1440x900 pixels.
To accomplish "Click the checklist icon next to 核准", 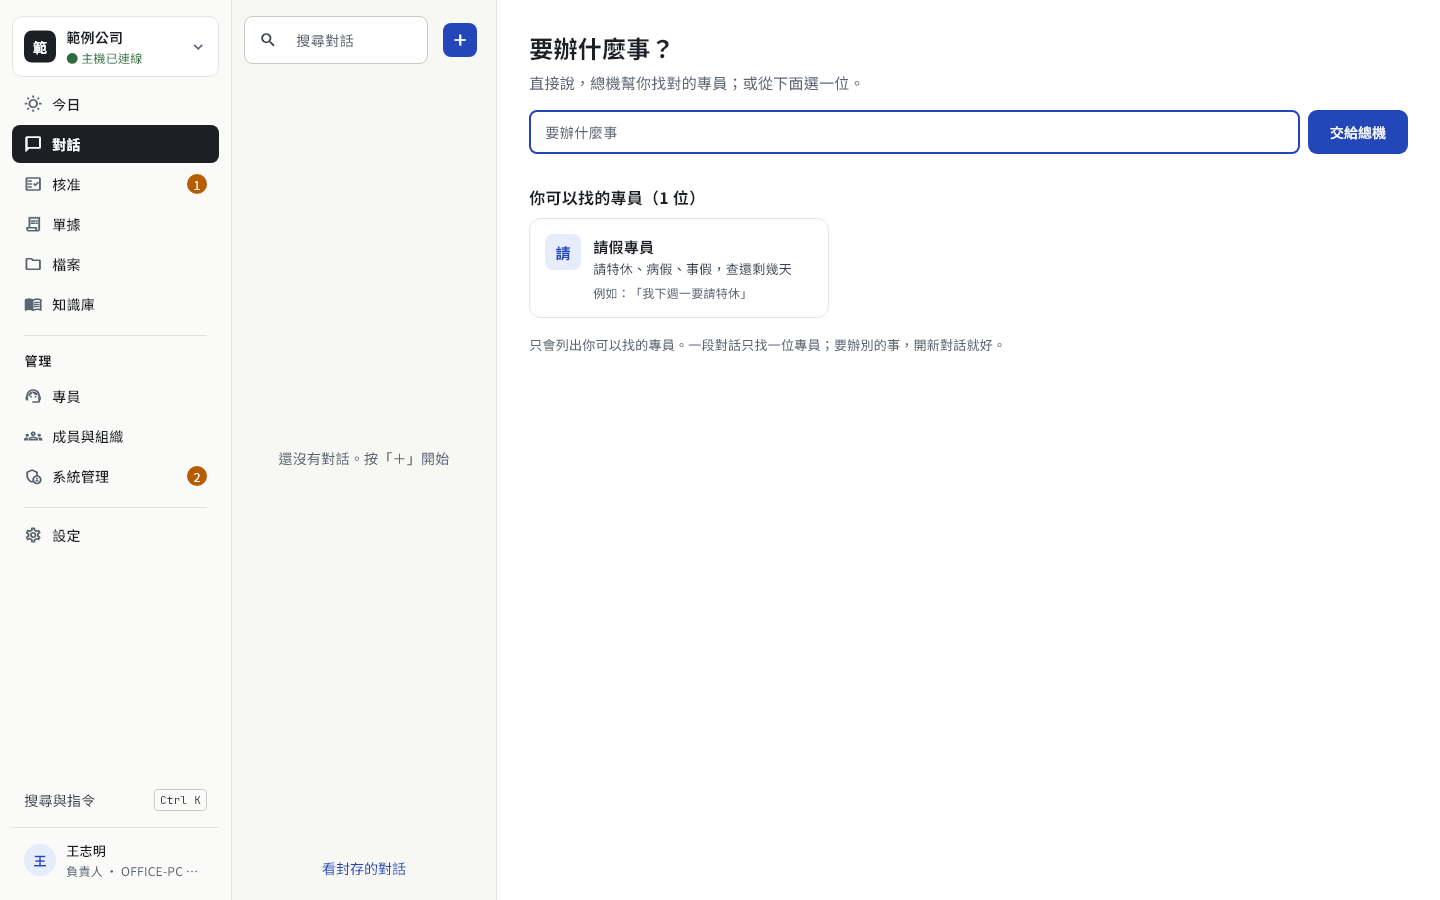I will (x=33, y=184).
